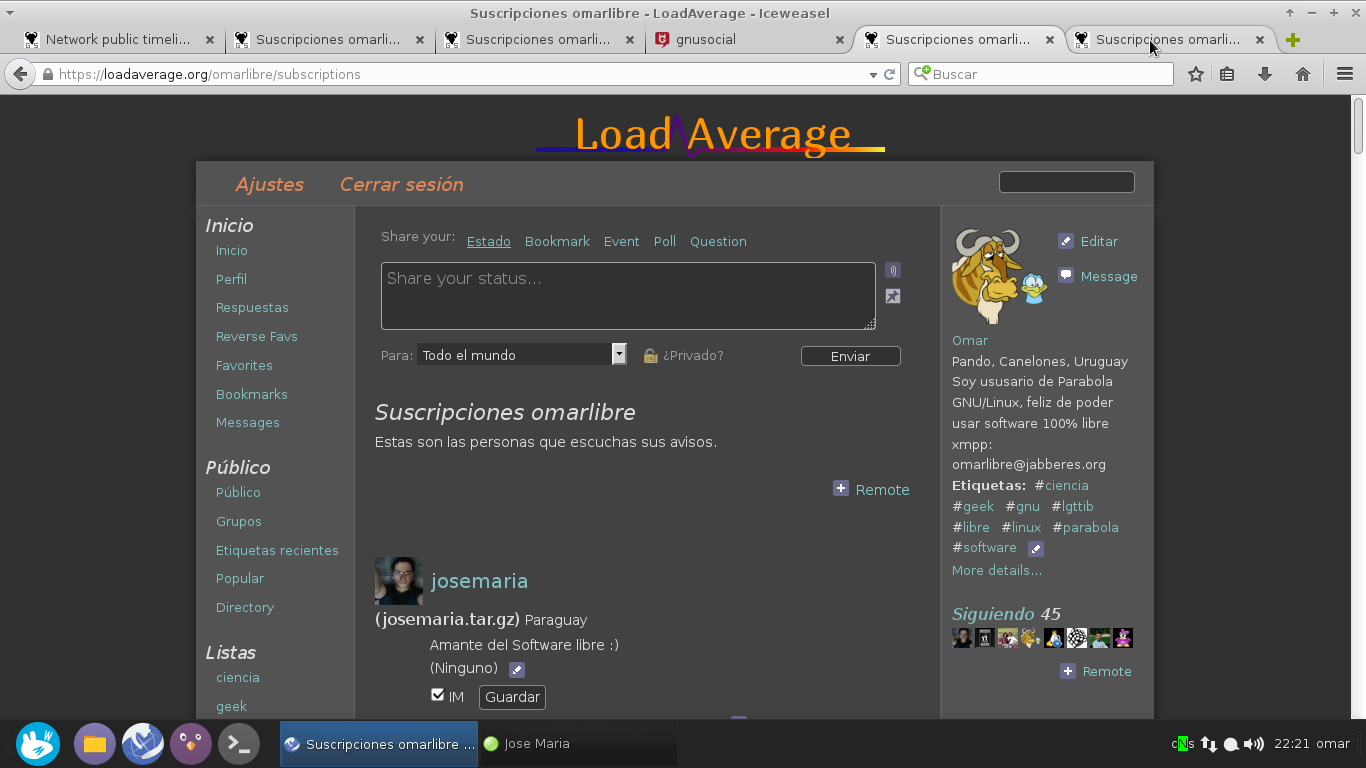
Task: Open Grupos link
Action: click(239, 521)
